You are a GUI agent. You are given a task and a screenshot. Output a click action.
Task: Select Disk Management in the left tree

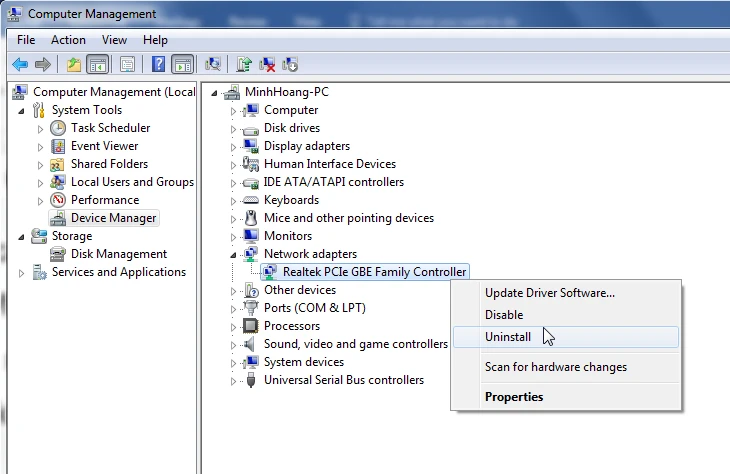click(118, 254)
